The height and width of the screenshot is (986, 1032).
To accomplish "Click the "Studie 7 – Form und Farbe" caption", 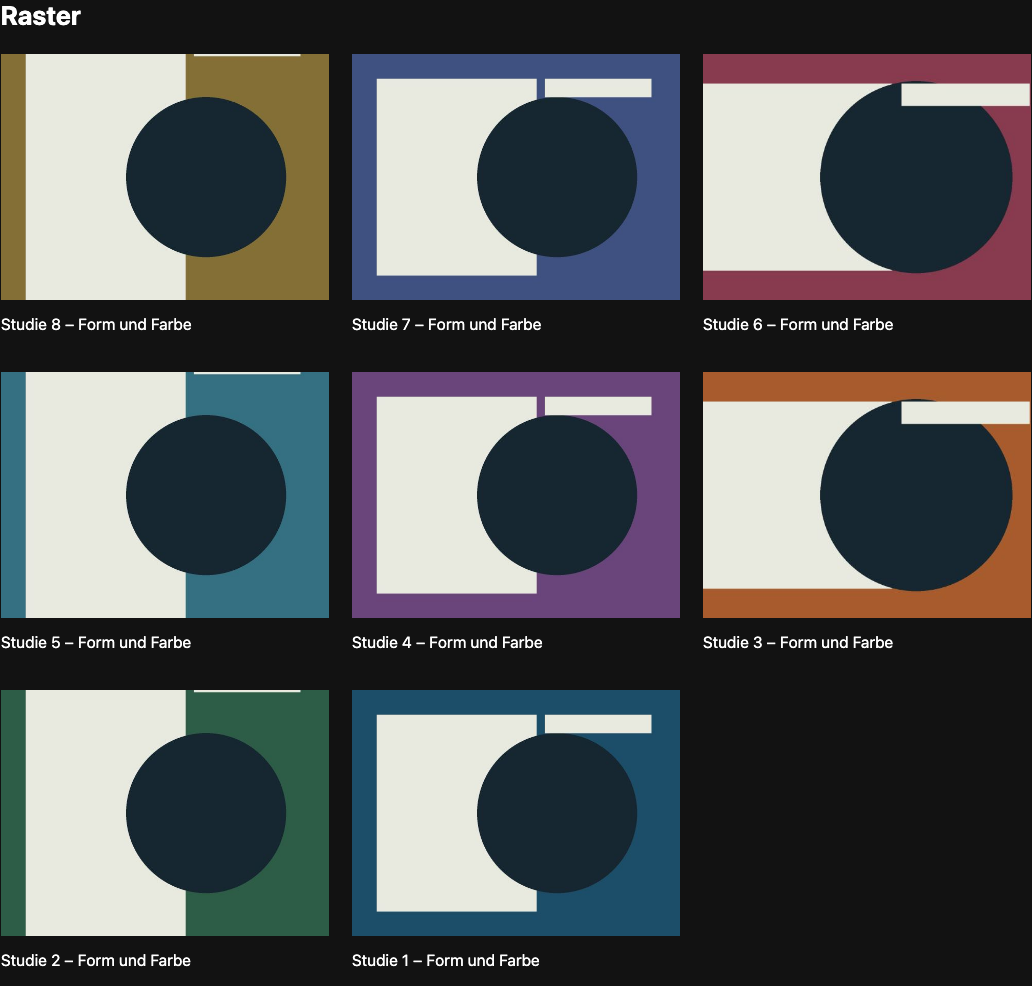I will 447,324.
